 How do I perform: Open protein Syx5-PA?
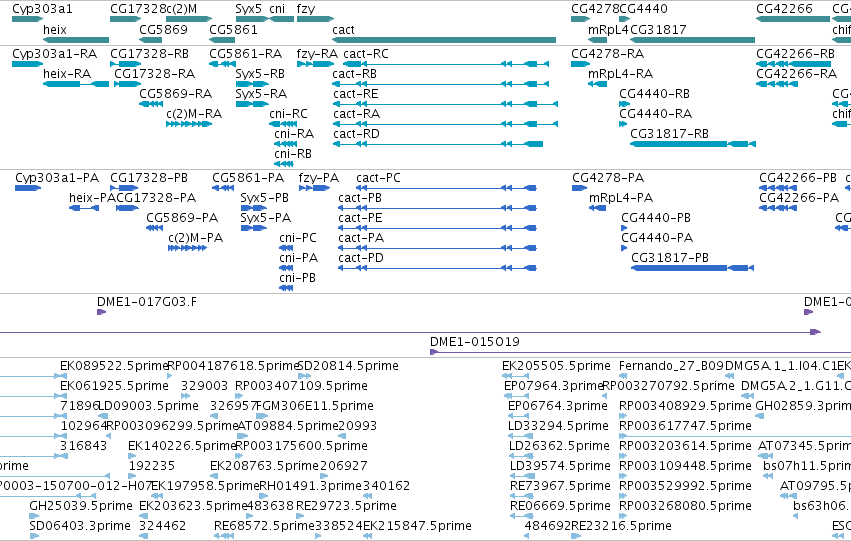(x=266, y=218)
